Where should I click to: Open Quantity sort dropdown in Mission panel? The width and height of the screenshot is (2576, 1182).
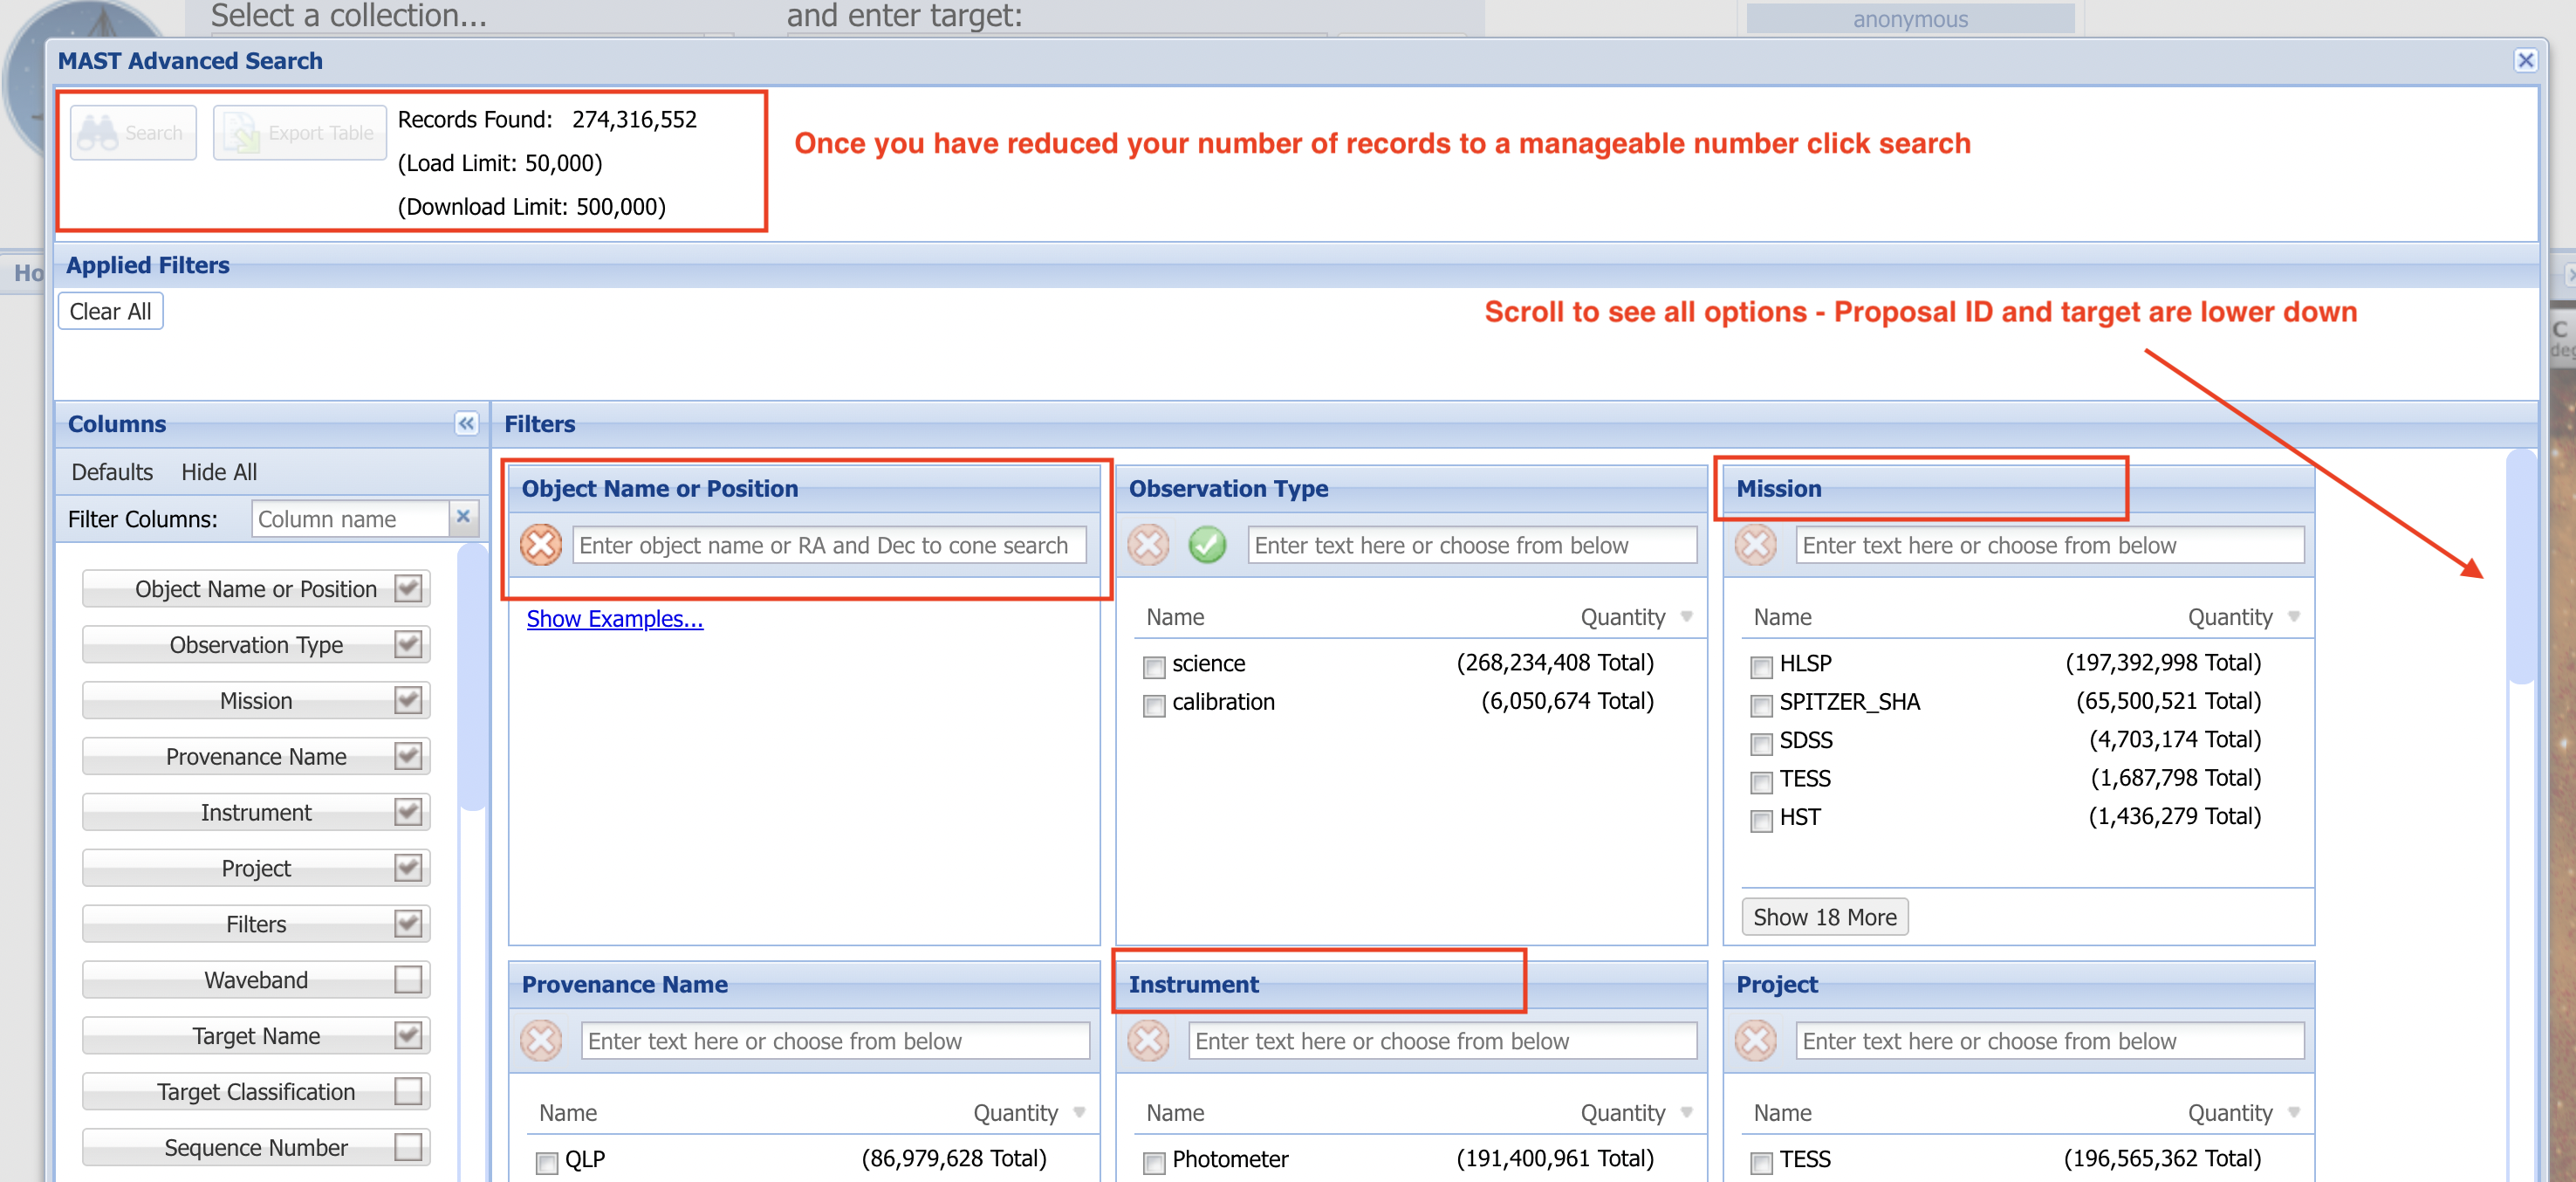coord(2293,617)
